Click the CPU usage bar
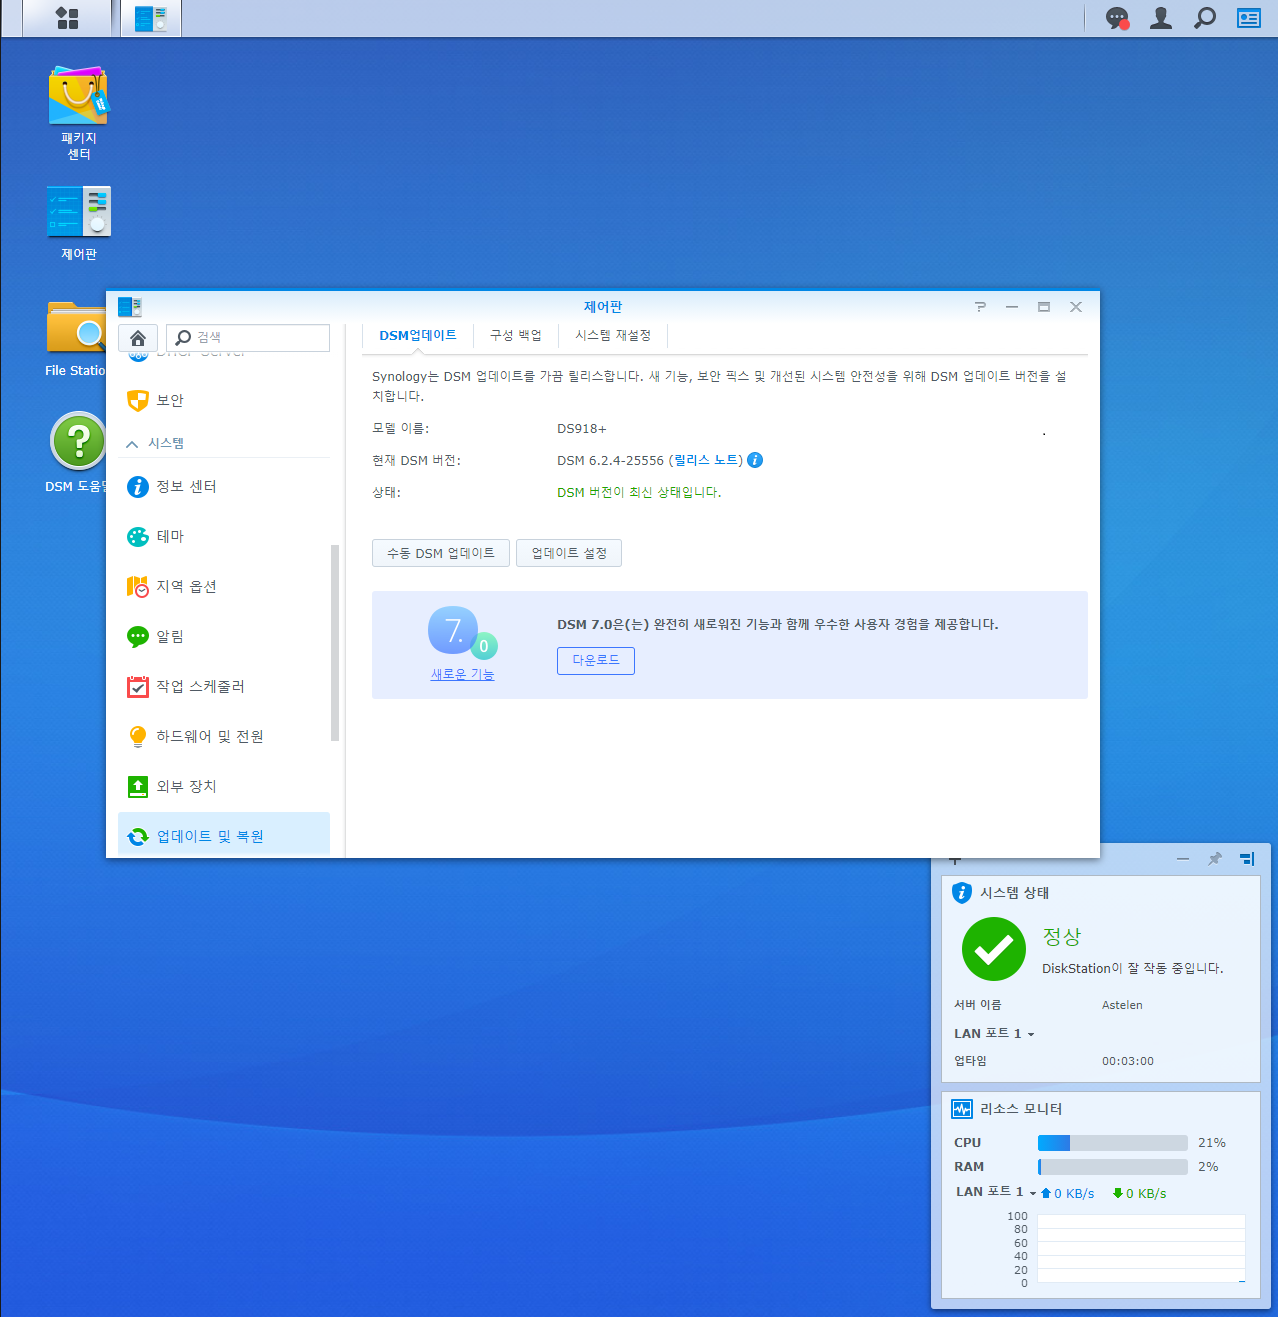 [1113, 1143]
